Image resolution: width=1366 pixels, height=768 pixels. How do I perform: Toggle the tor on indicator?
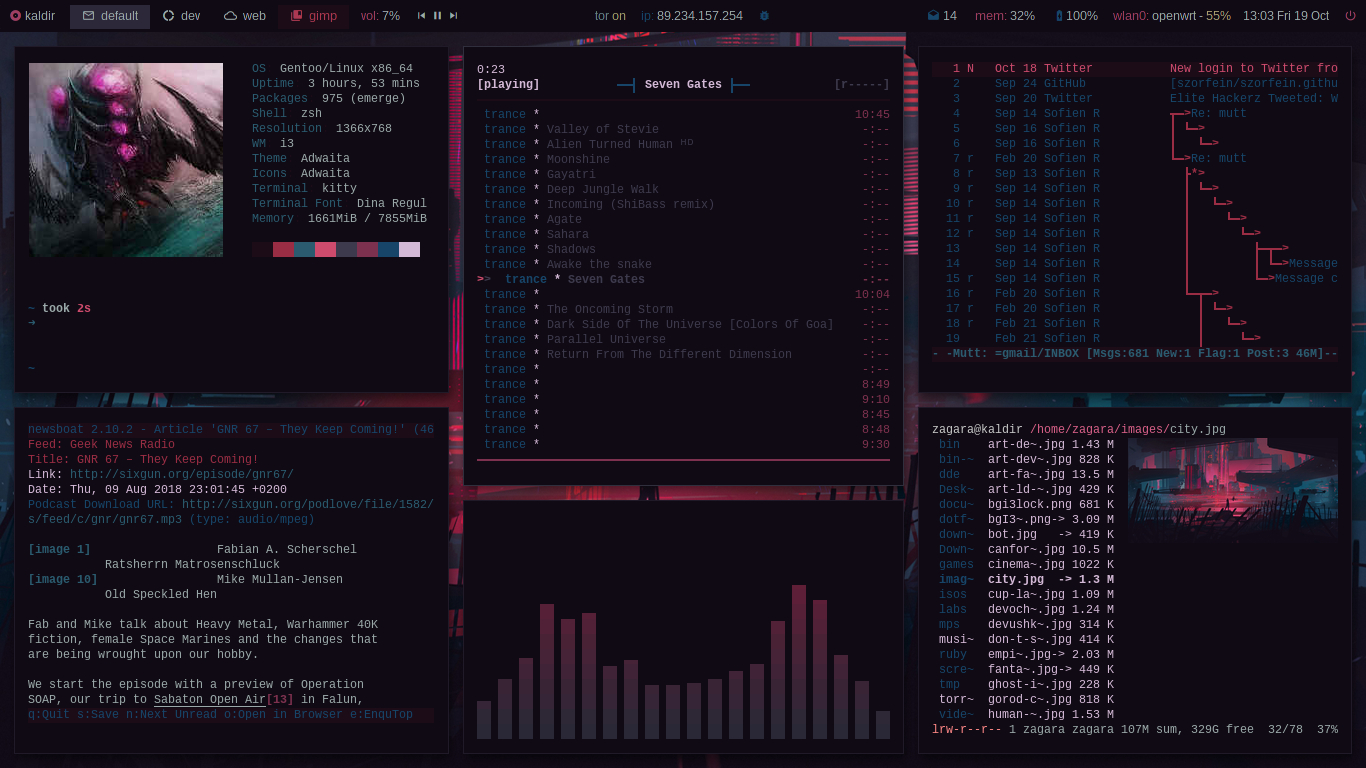610,16
